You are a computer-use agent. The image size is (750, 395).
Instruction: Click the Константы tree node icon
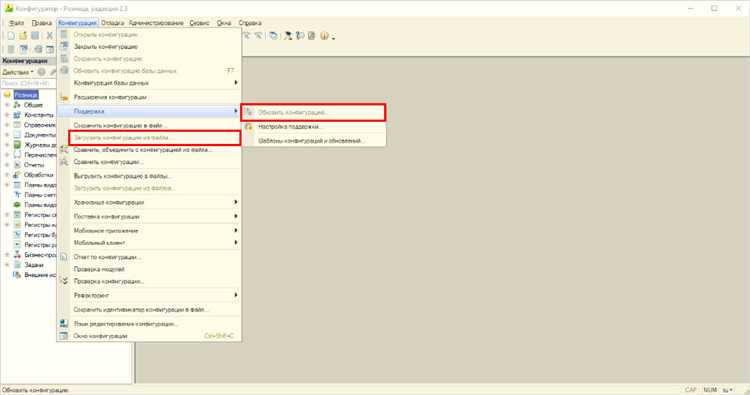[x=17, y=115]
